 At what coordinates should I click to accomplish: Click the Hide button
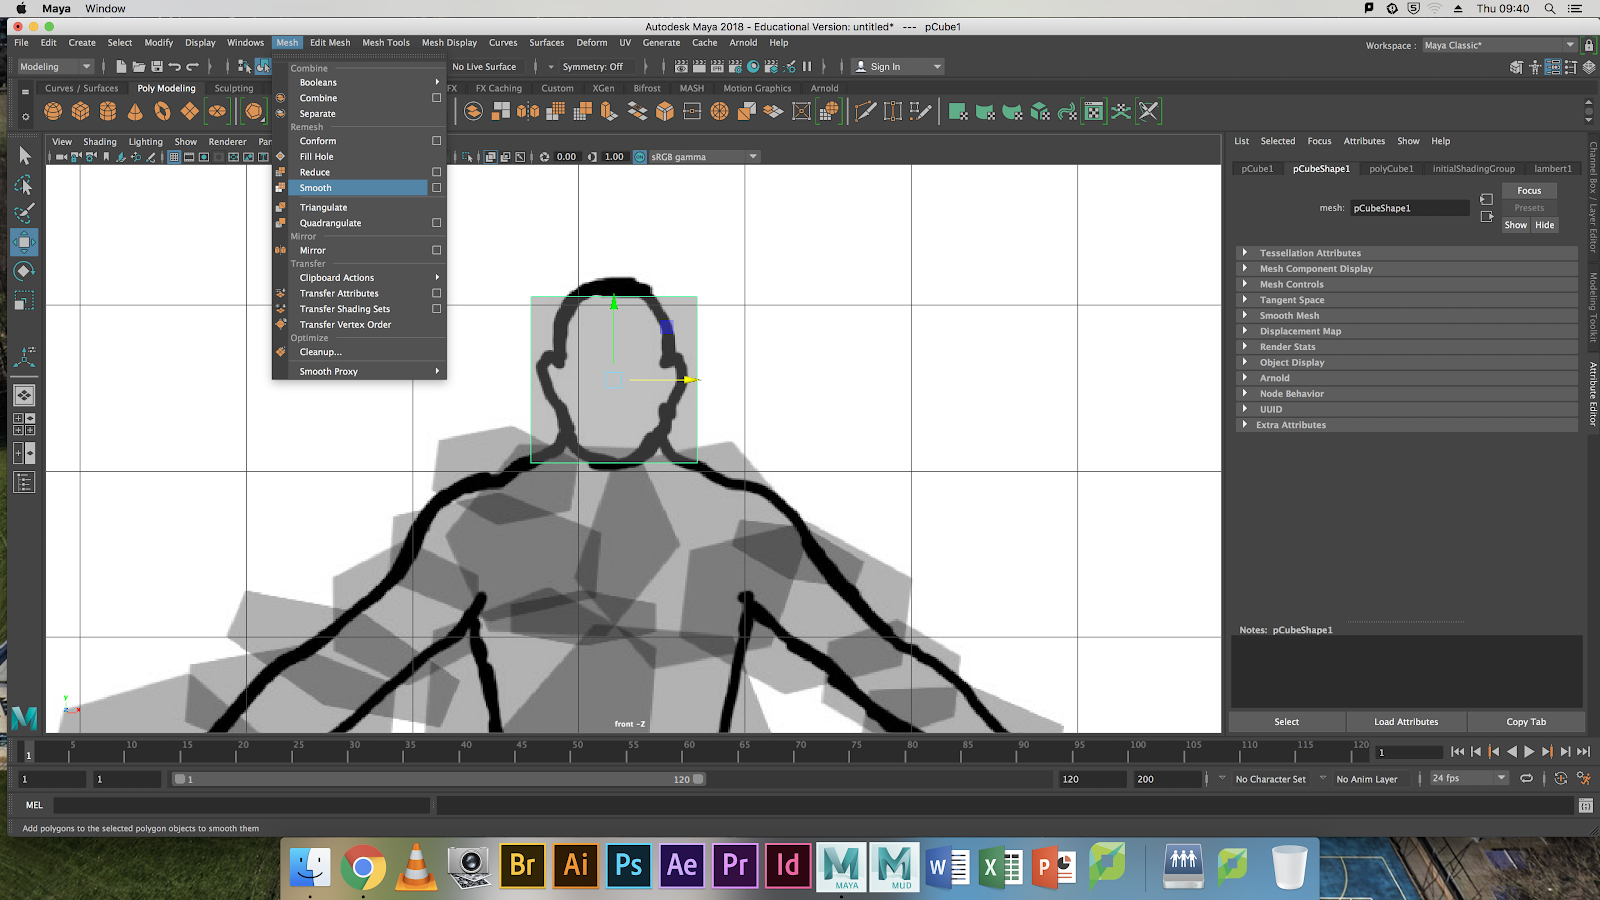pos(1545,225)
